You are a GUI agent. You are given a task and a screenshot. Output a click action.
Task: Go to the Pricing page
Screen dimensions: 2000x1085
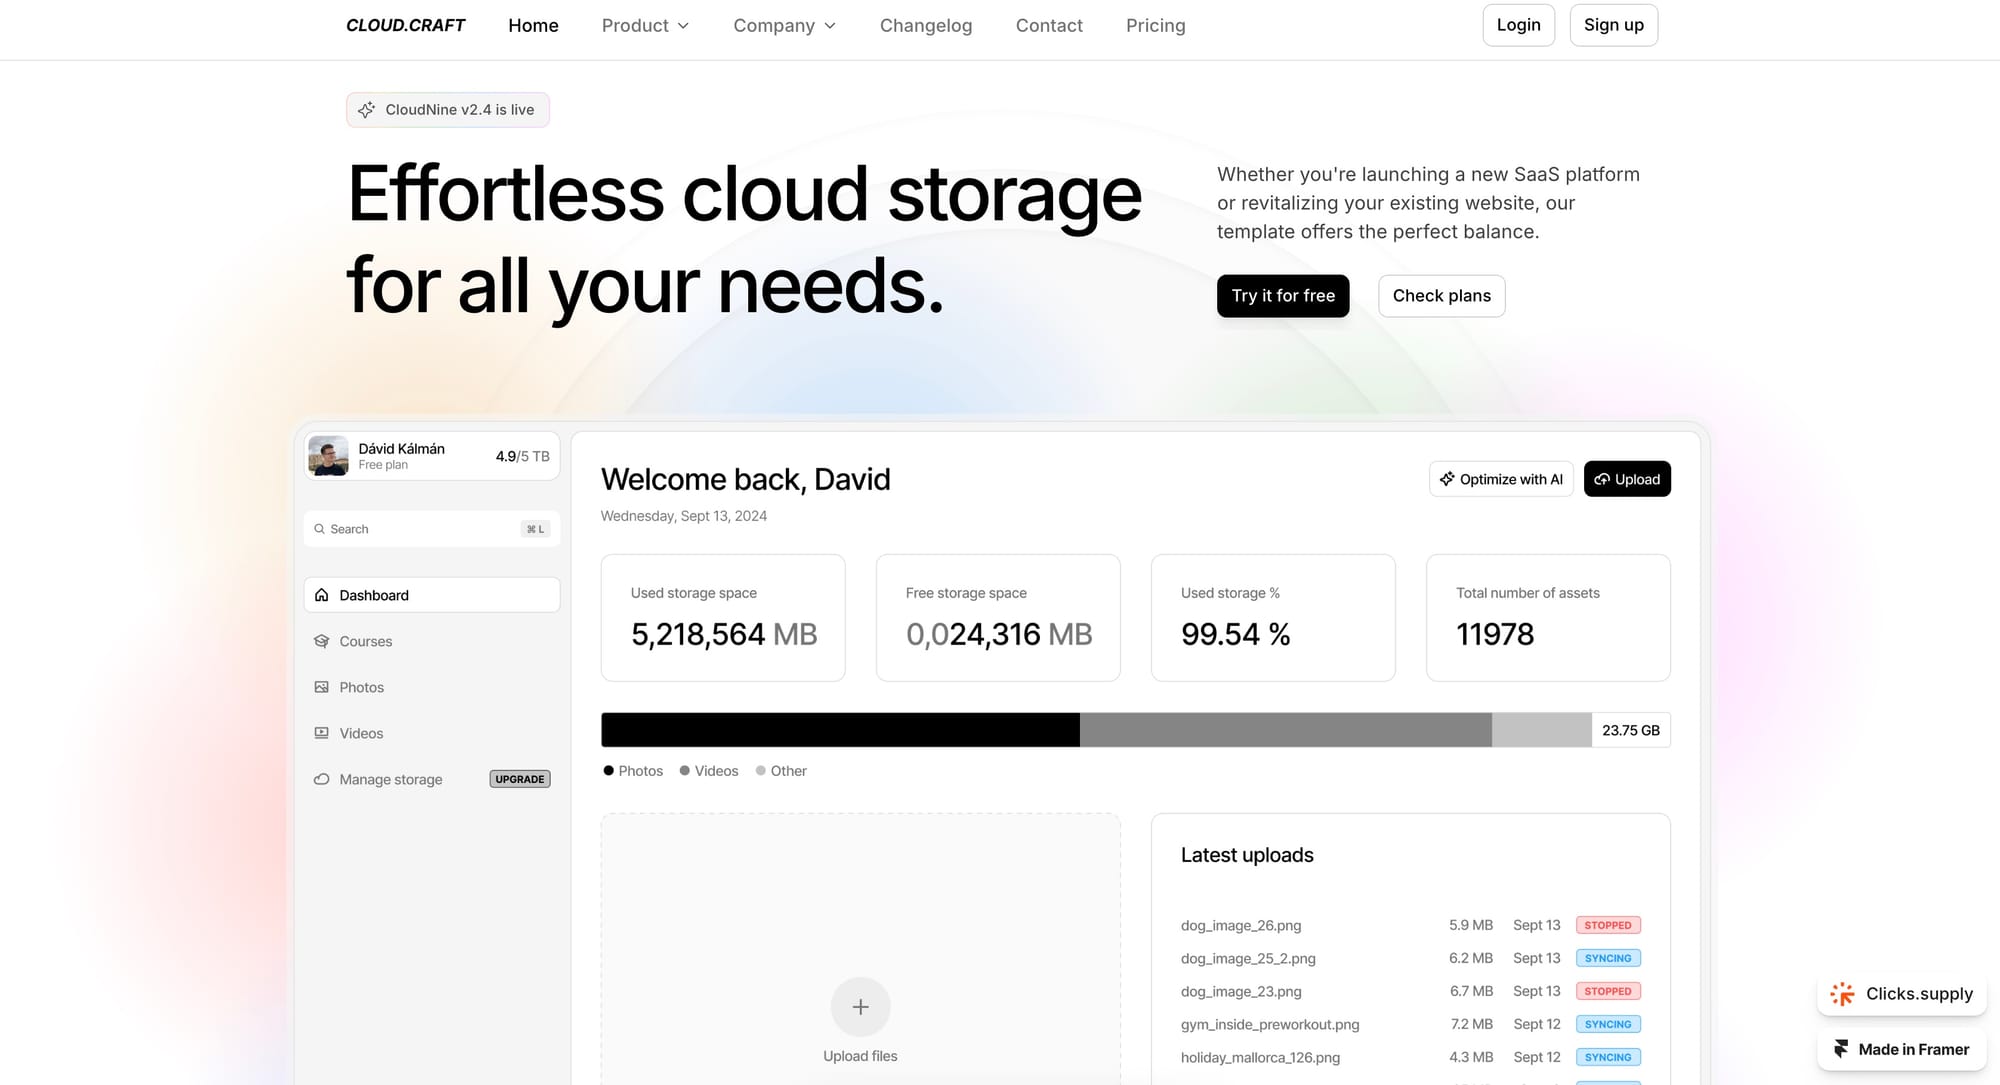coord(1155,26)
